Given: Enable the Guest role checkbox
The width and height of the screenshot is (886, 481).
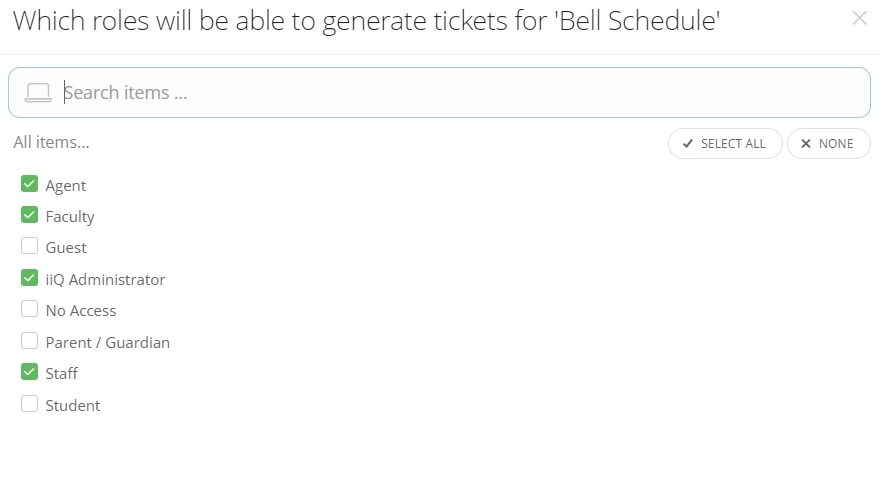Looking at the screenshot, I should coord(29,246).
